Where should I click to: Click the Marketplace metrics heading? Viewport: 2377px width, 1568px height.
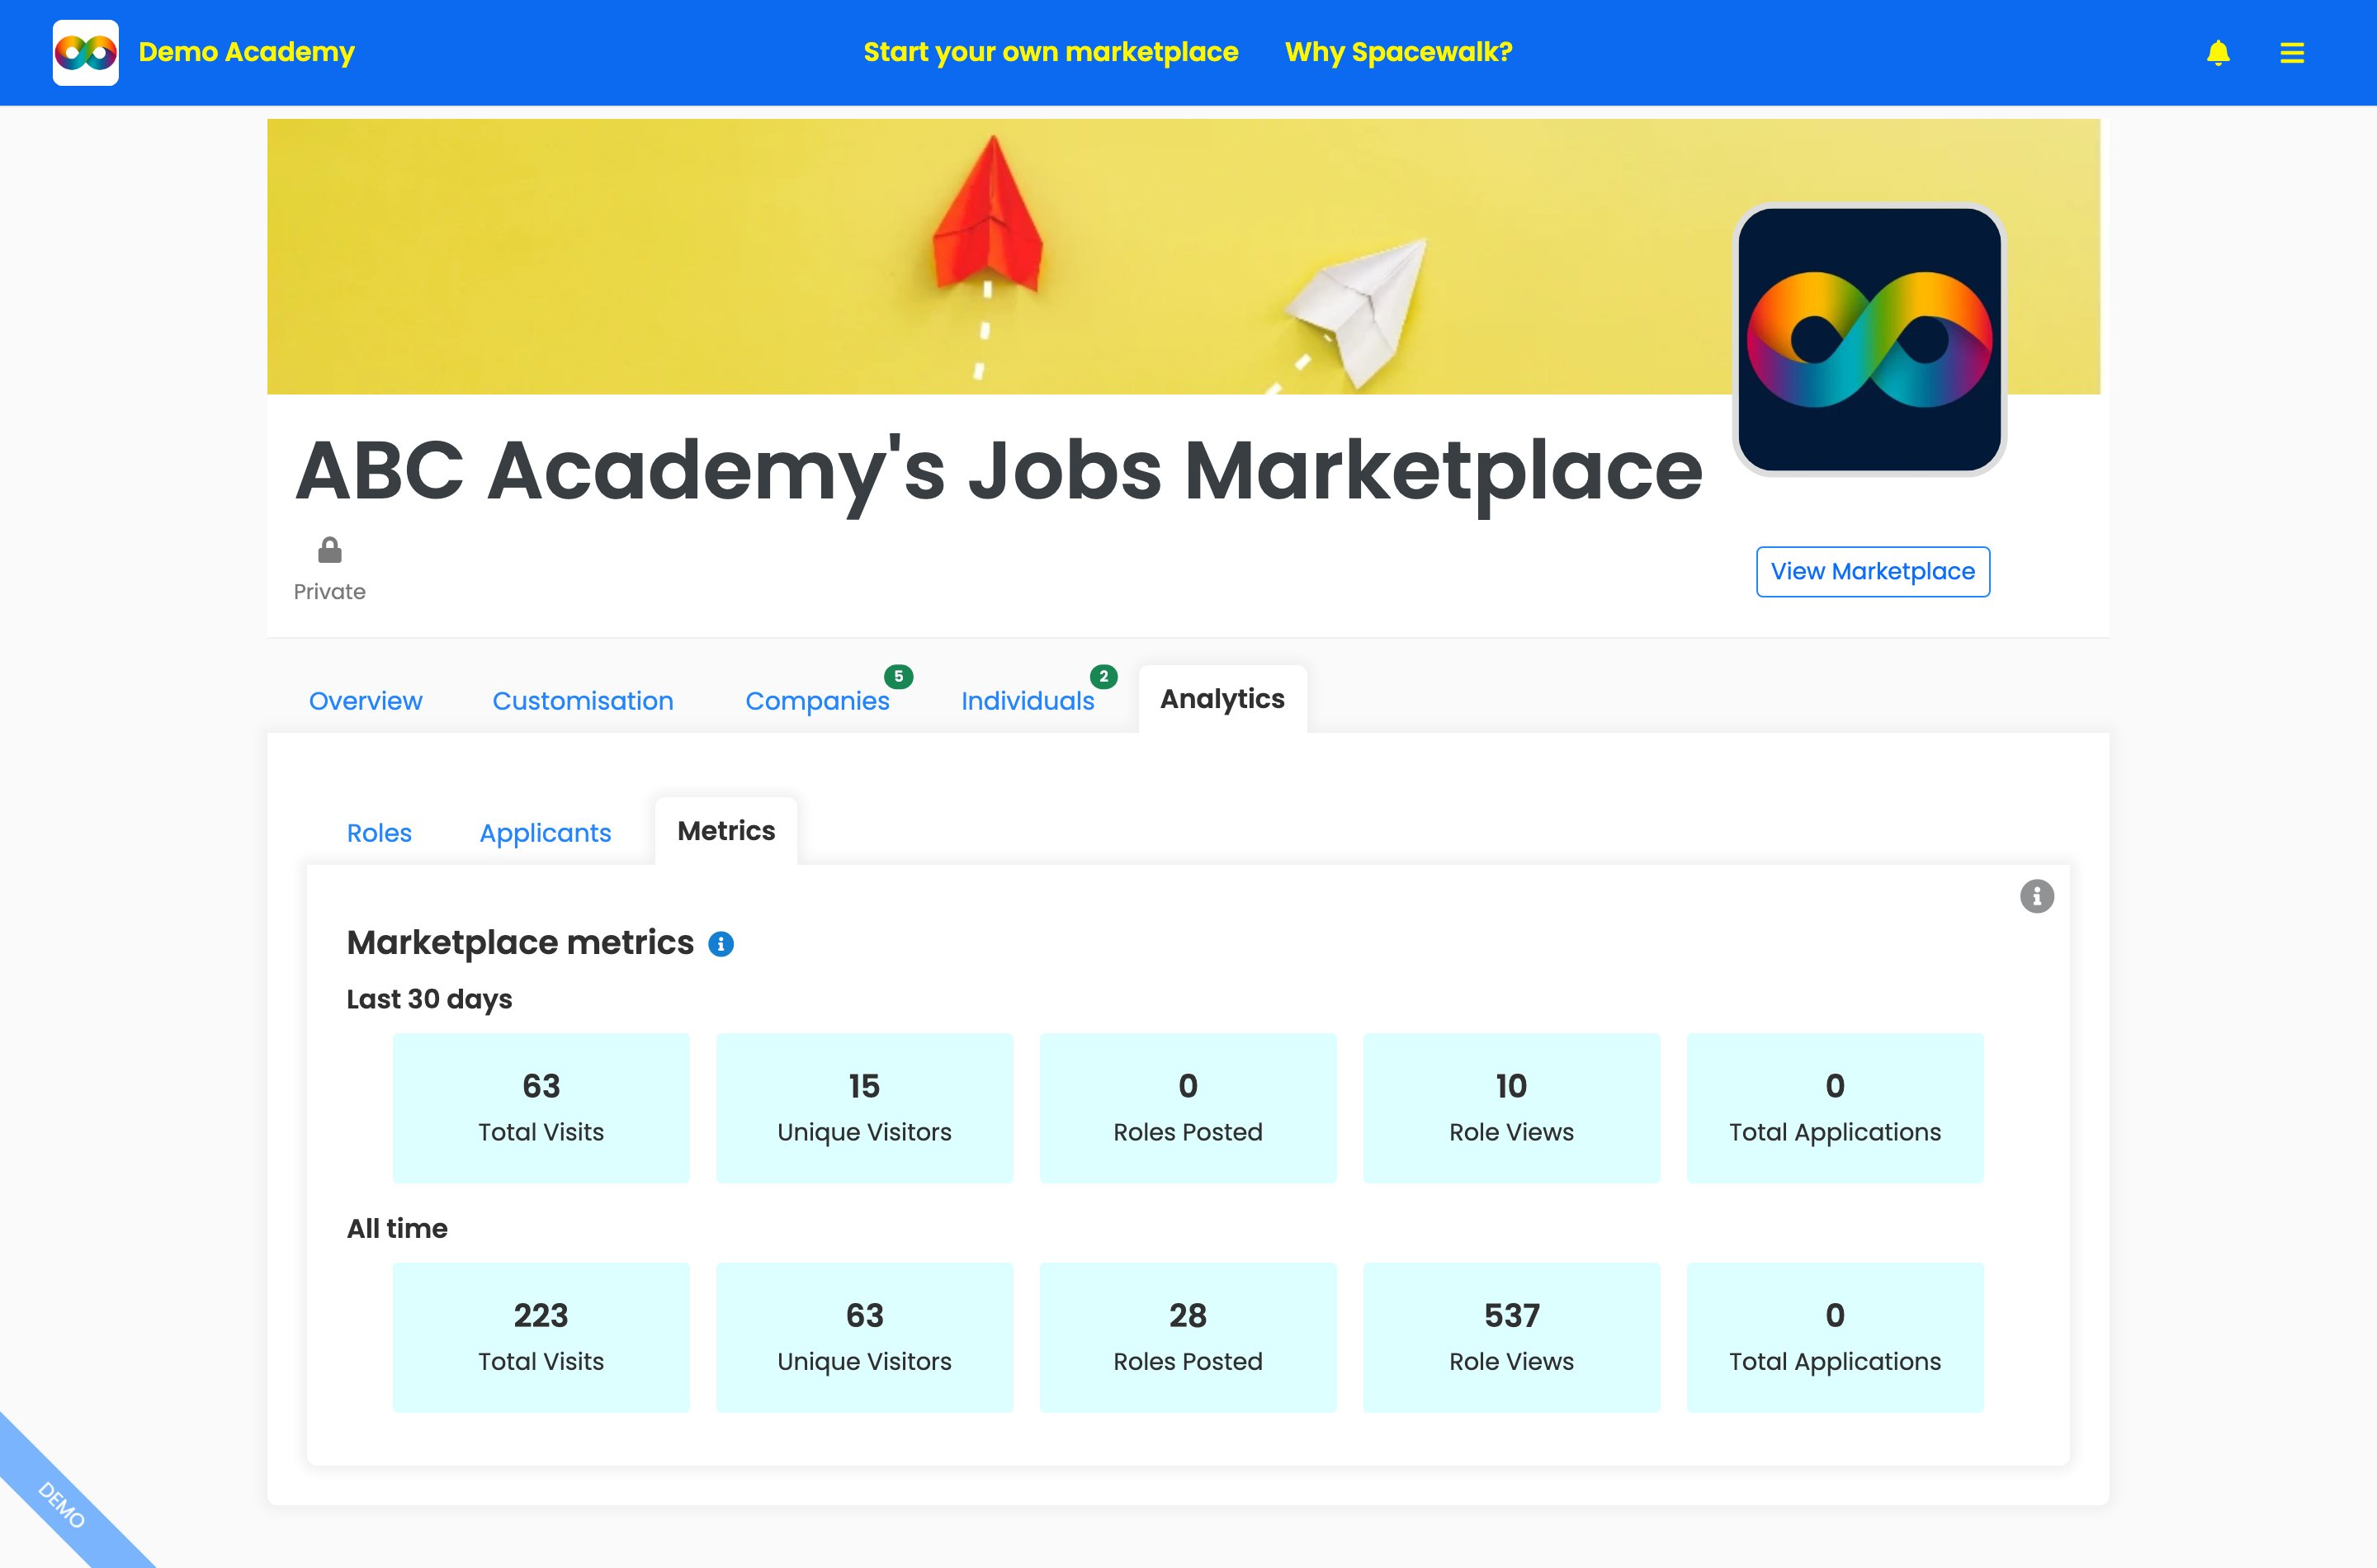point(520,943)
